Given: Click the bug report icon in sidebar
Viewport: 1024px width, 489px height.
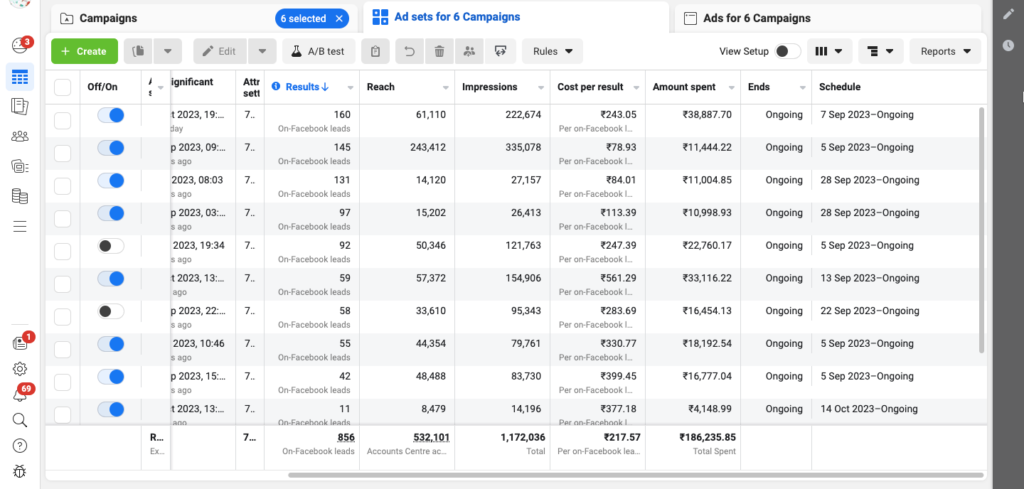Looking at the screenshot, I should point(19,471).
